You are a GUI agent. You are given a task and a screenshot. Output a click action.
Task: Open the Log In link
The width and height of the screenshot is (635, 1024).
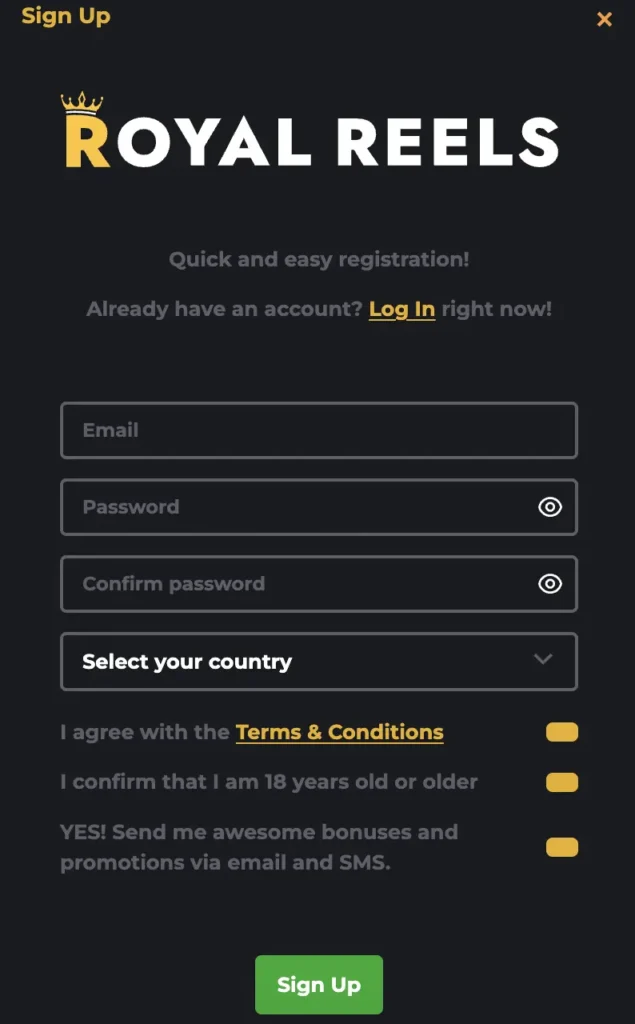coord(402,309)
